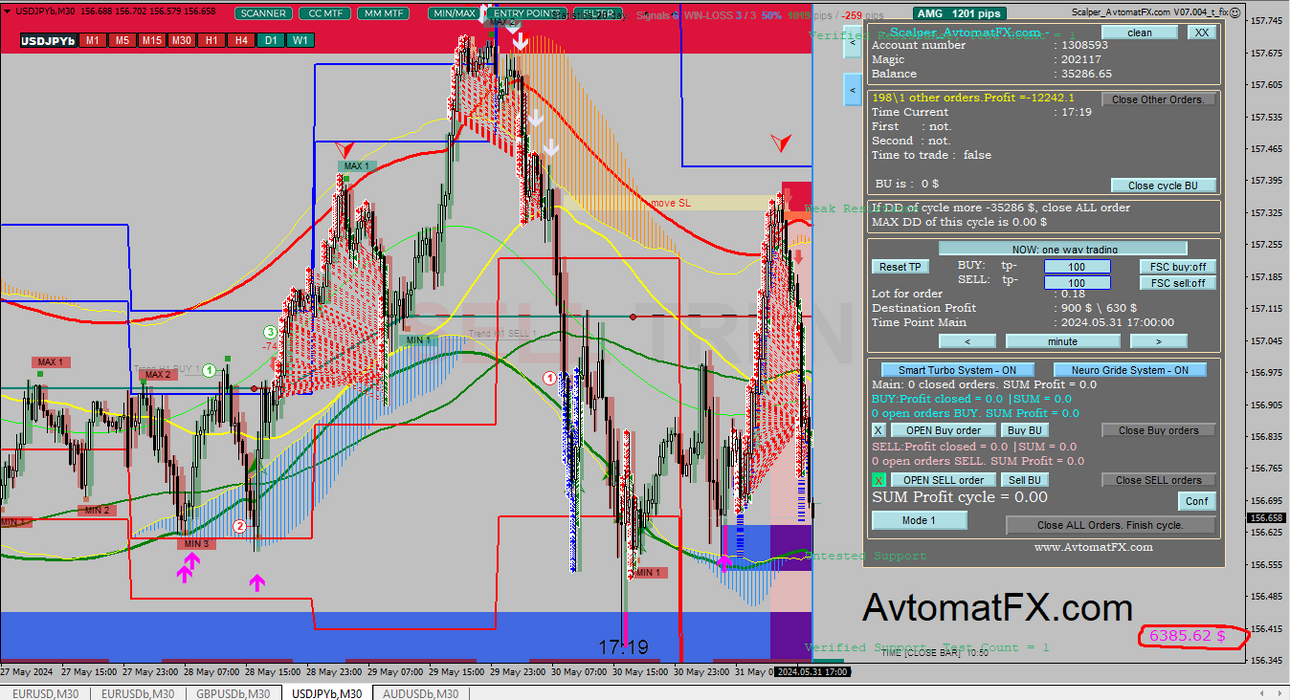Select the D1 timeframe button
The image size is (1290, 700).
pyautogui.click(x=270, y=40)
